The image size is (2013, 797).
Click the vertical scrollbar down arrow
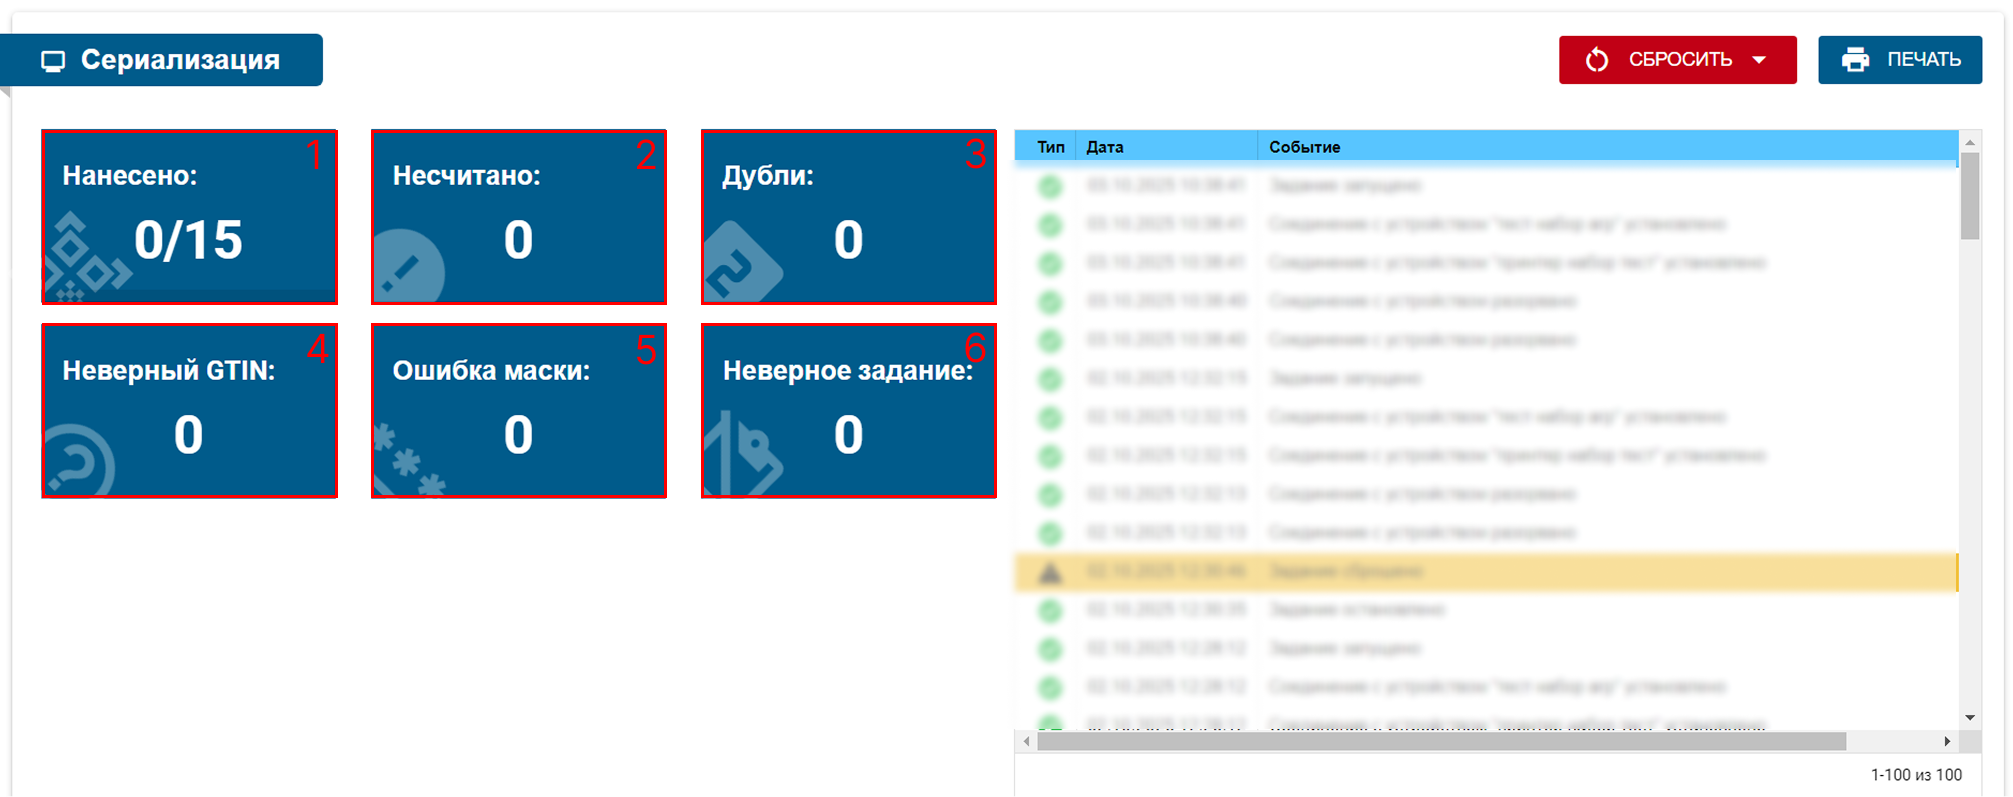(1970, 718)
